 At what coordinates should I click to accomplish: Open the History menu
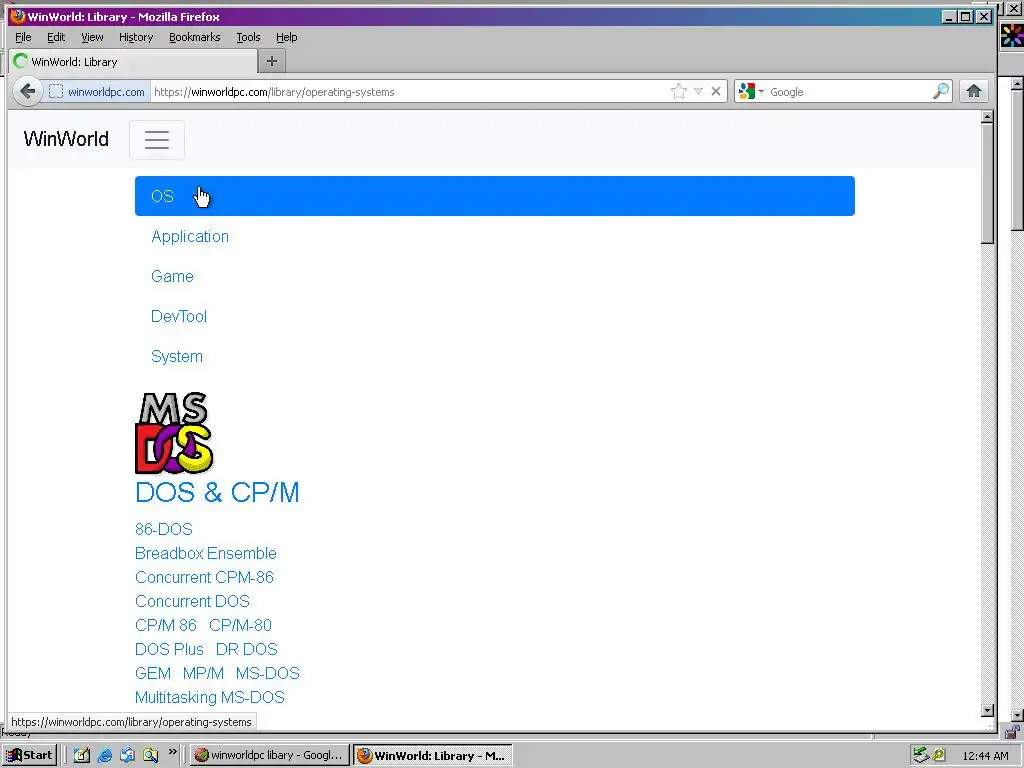coord(136,37)
